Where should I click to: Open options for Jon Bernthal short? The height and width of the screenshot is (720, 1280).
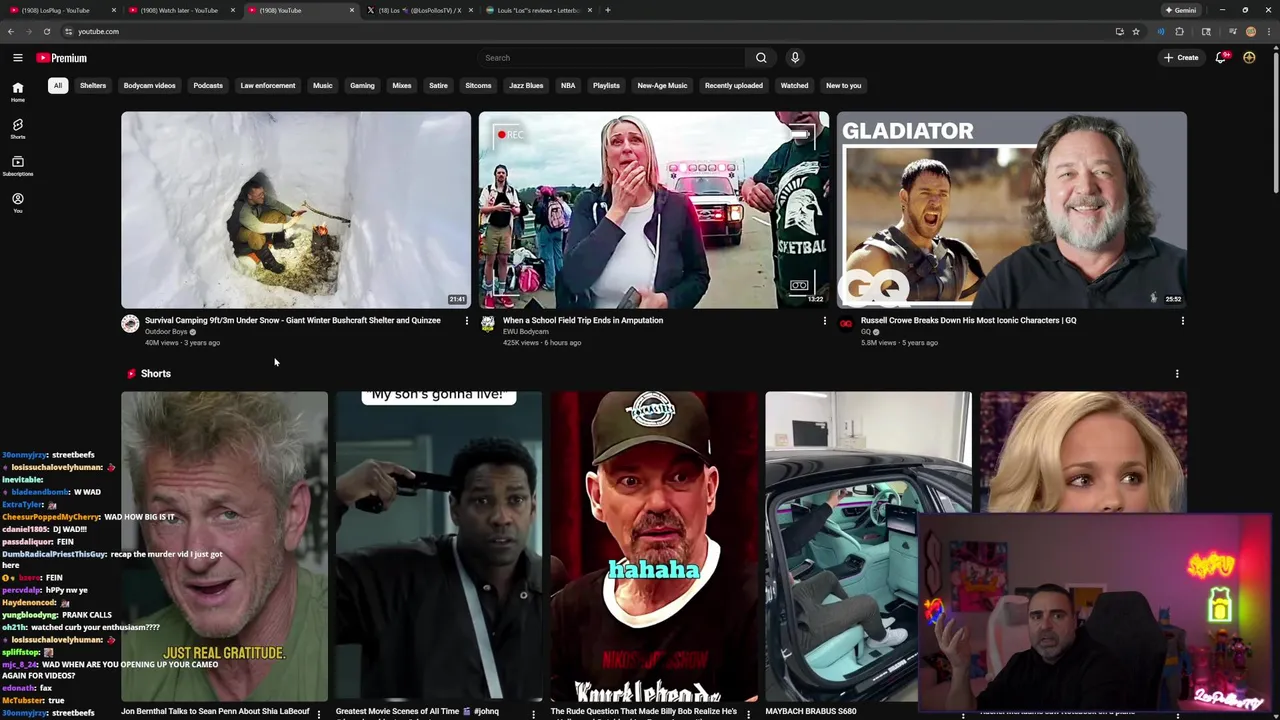click(319, 714)
